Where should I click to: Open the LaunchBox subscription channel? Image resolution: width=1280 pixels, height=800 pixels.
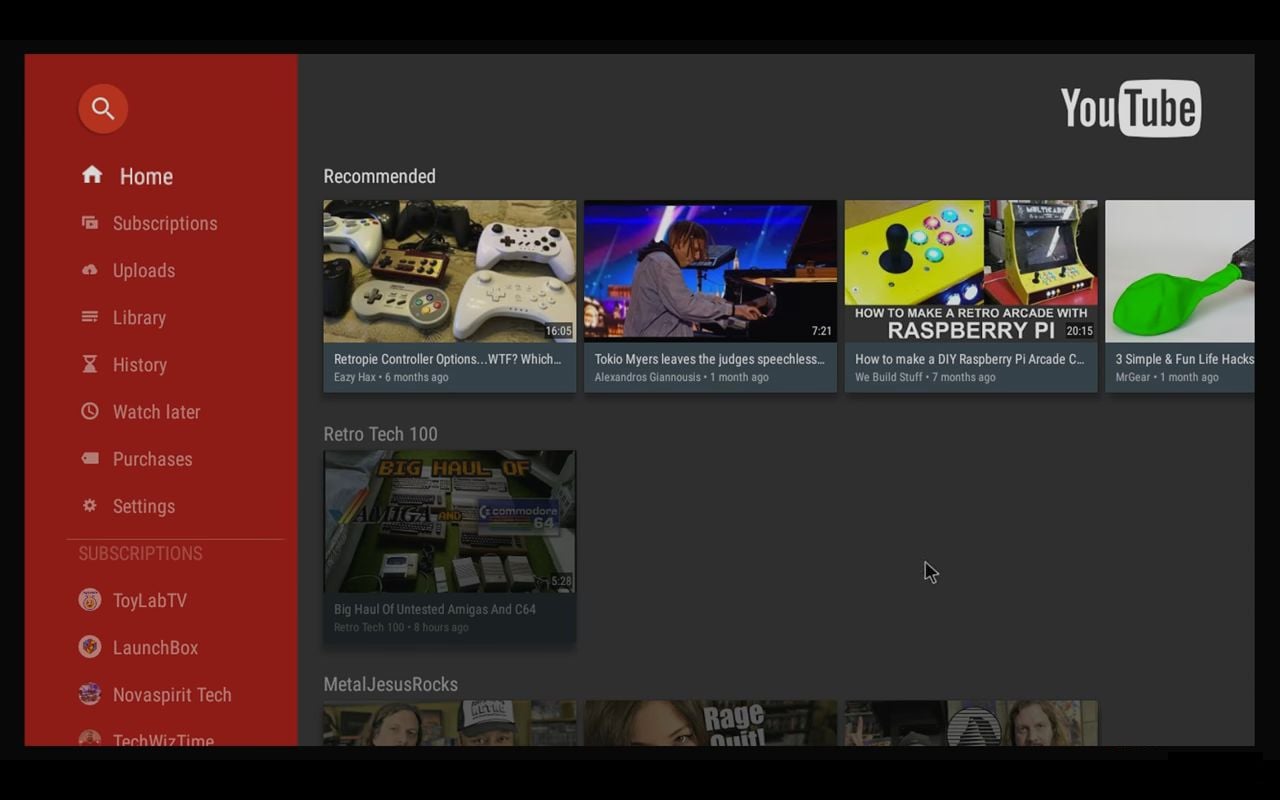(x=154, y=648)
